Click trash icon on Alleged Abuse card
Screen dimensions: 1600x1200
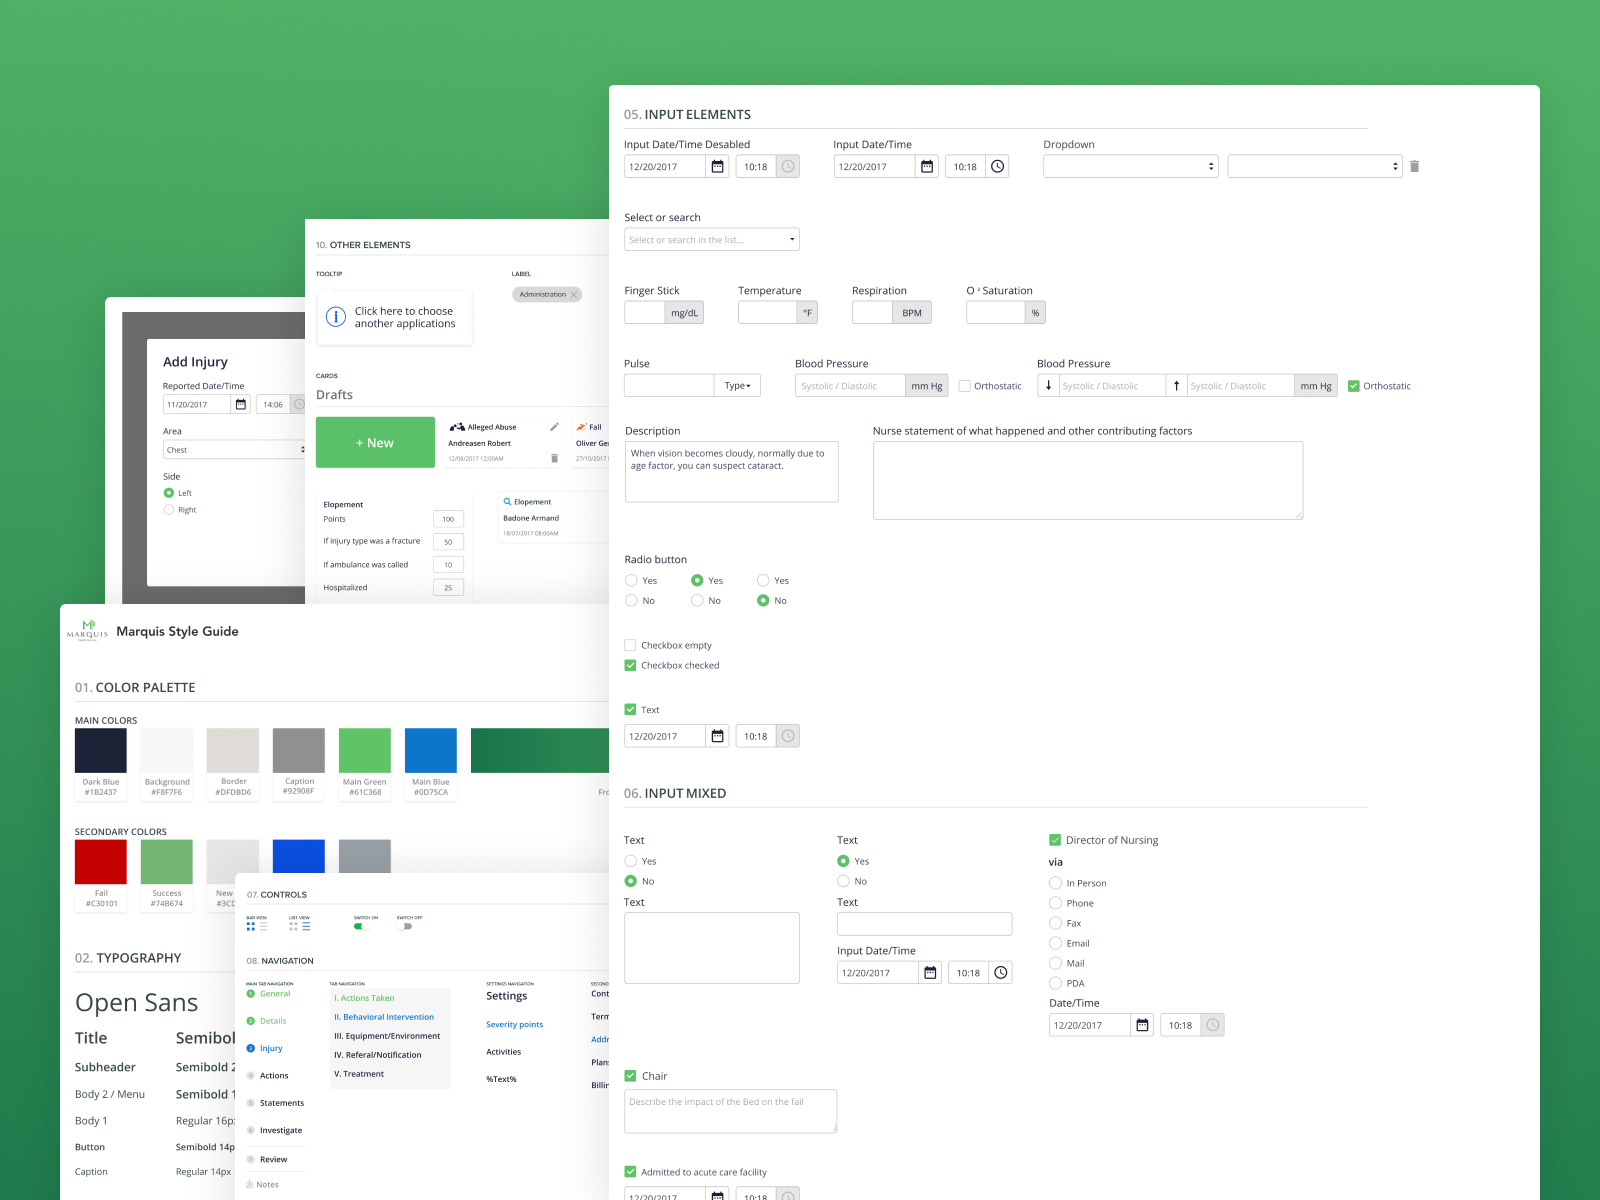tap(554, 458)
